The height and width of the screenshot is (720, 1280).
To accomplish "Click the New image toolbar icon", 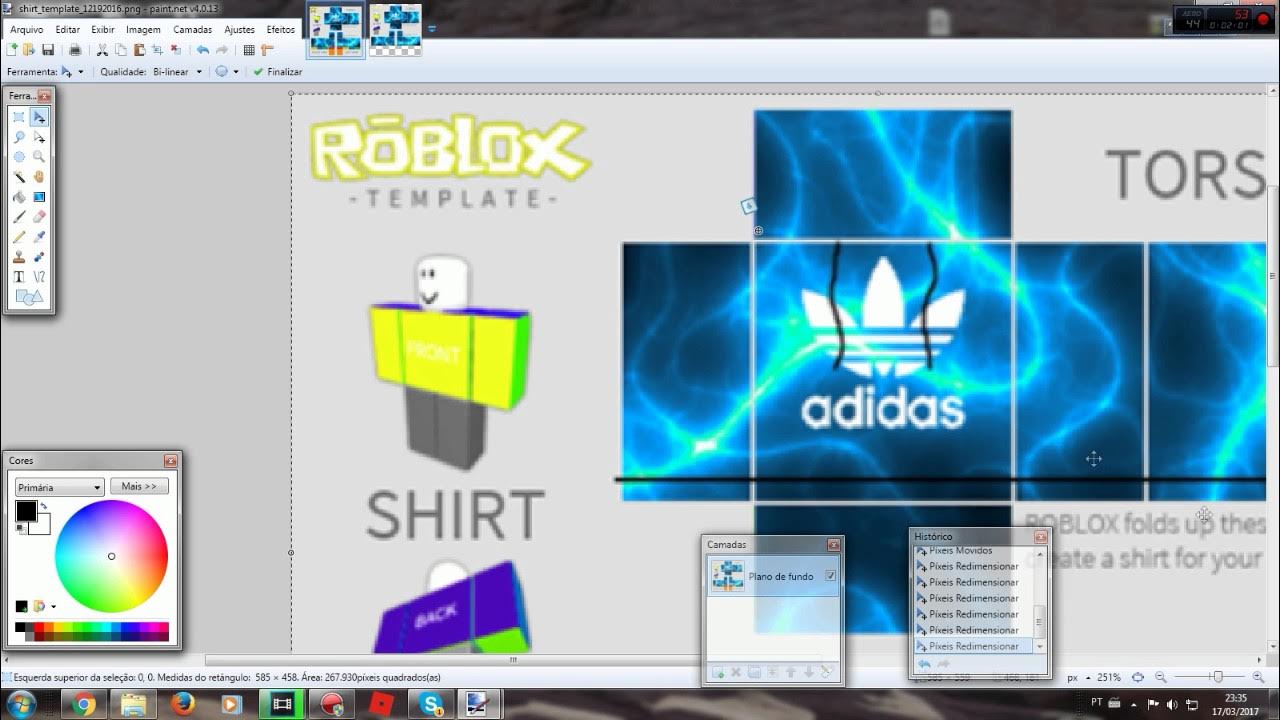I will pos(13,50).
